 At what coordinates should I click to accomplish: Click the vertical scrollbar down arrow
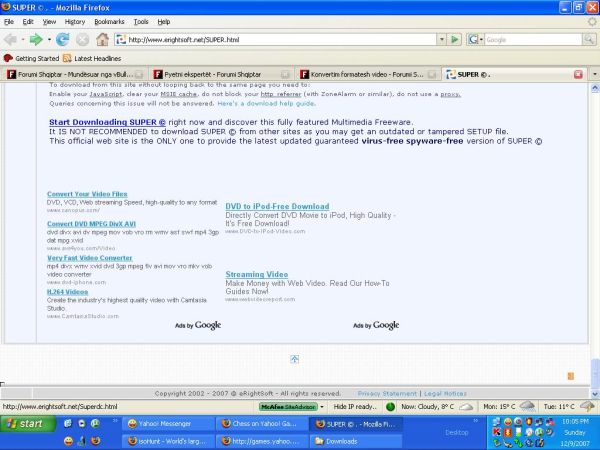595,394
